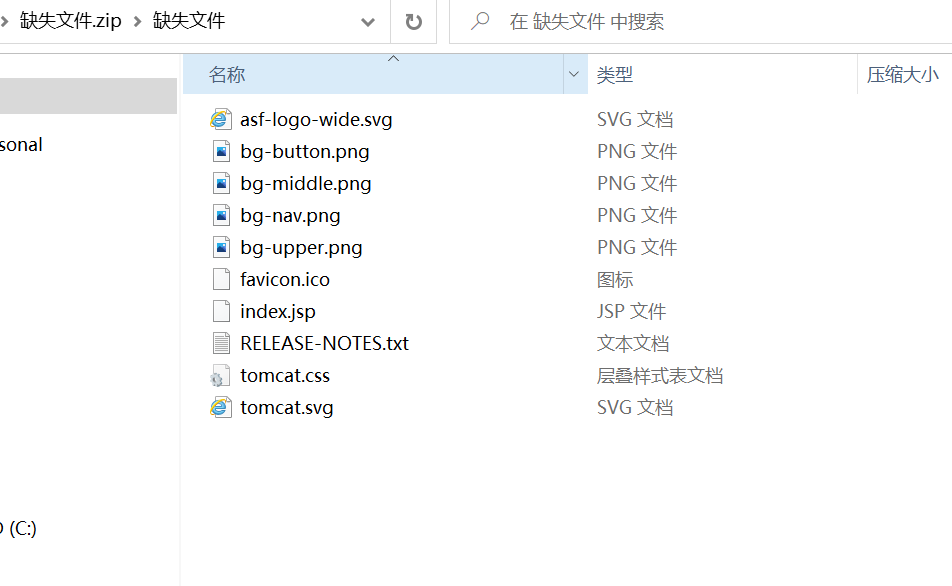Click the 层叠样式表文档 type cell
Screen dimensions: 952x586
coord(659,375)
